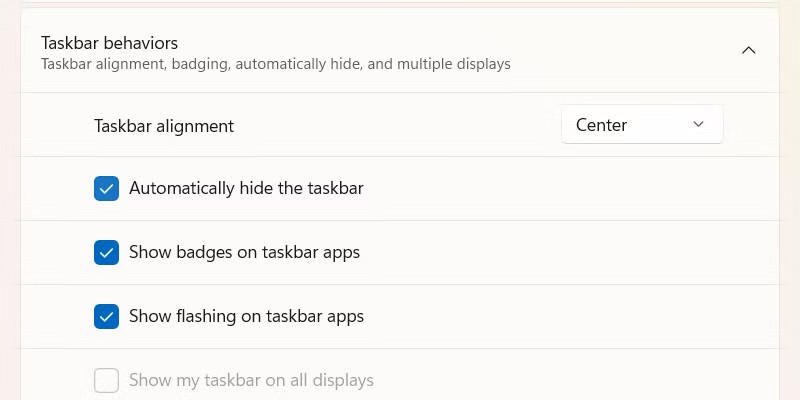This screenshot has width=800, height=400.
Task: Click the Taskbar behaviors heading text
Action: (x=109, y=43)
